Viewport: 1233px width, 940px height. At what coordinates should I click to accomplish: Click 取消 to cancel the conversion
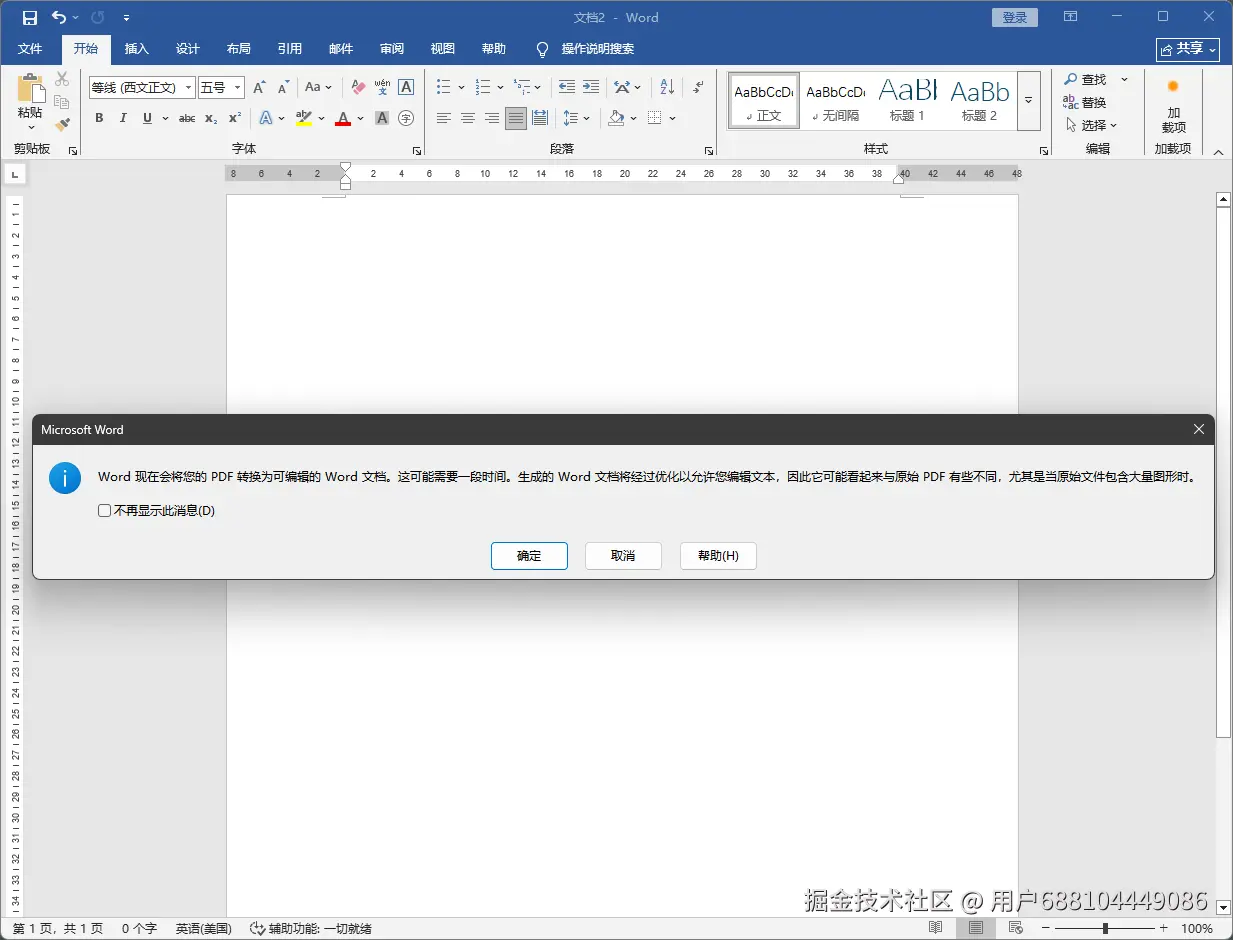[623, 556]
